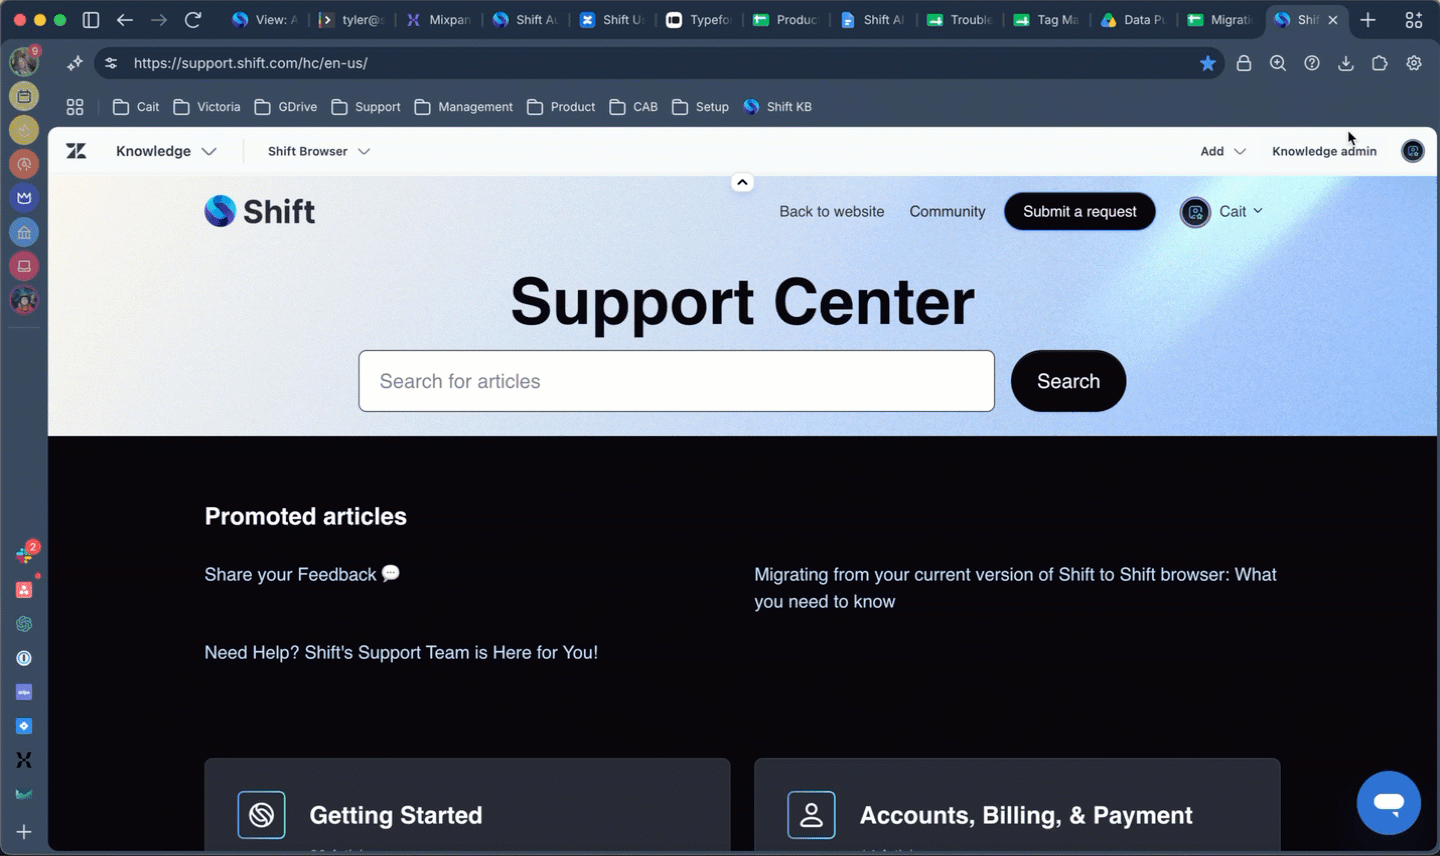Click Submit a request button
This screenshot has width=1440, height=856.
click(x=1079, y=211)
